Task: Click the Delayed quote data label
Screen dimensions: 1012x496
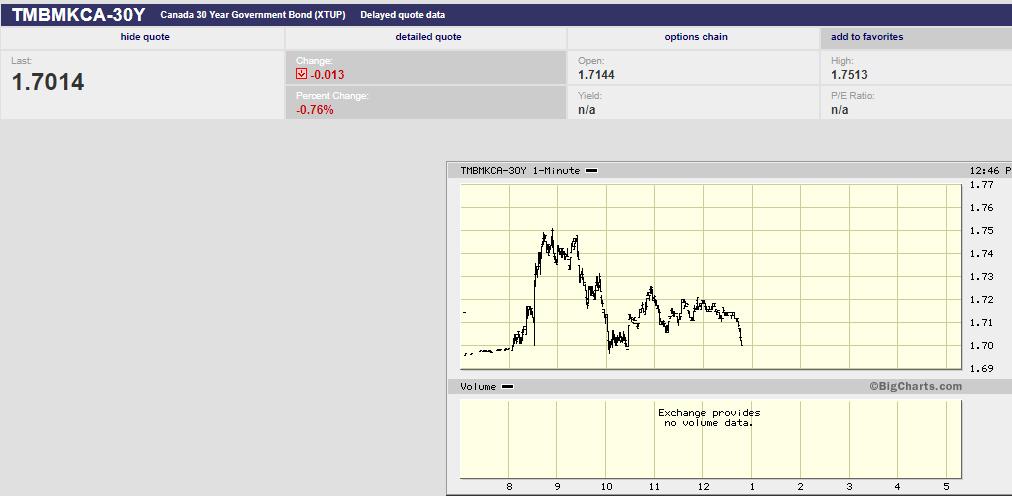Action: pos(402,15)
